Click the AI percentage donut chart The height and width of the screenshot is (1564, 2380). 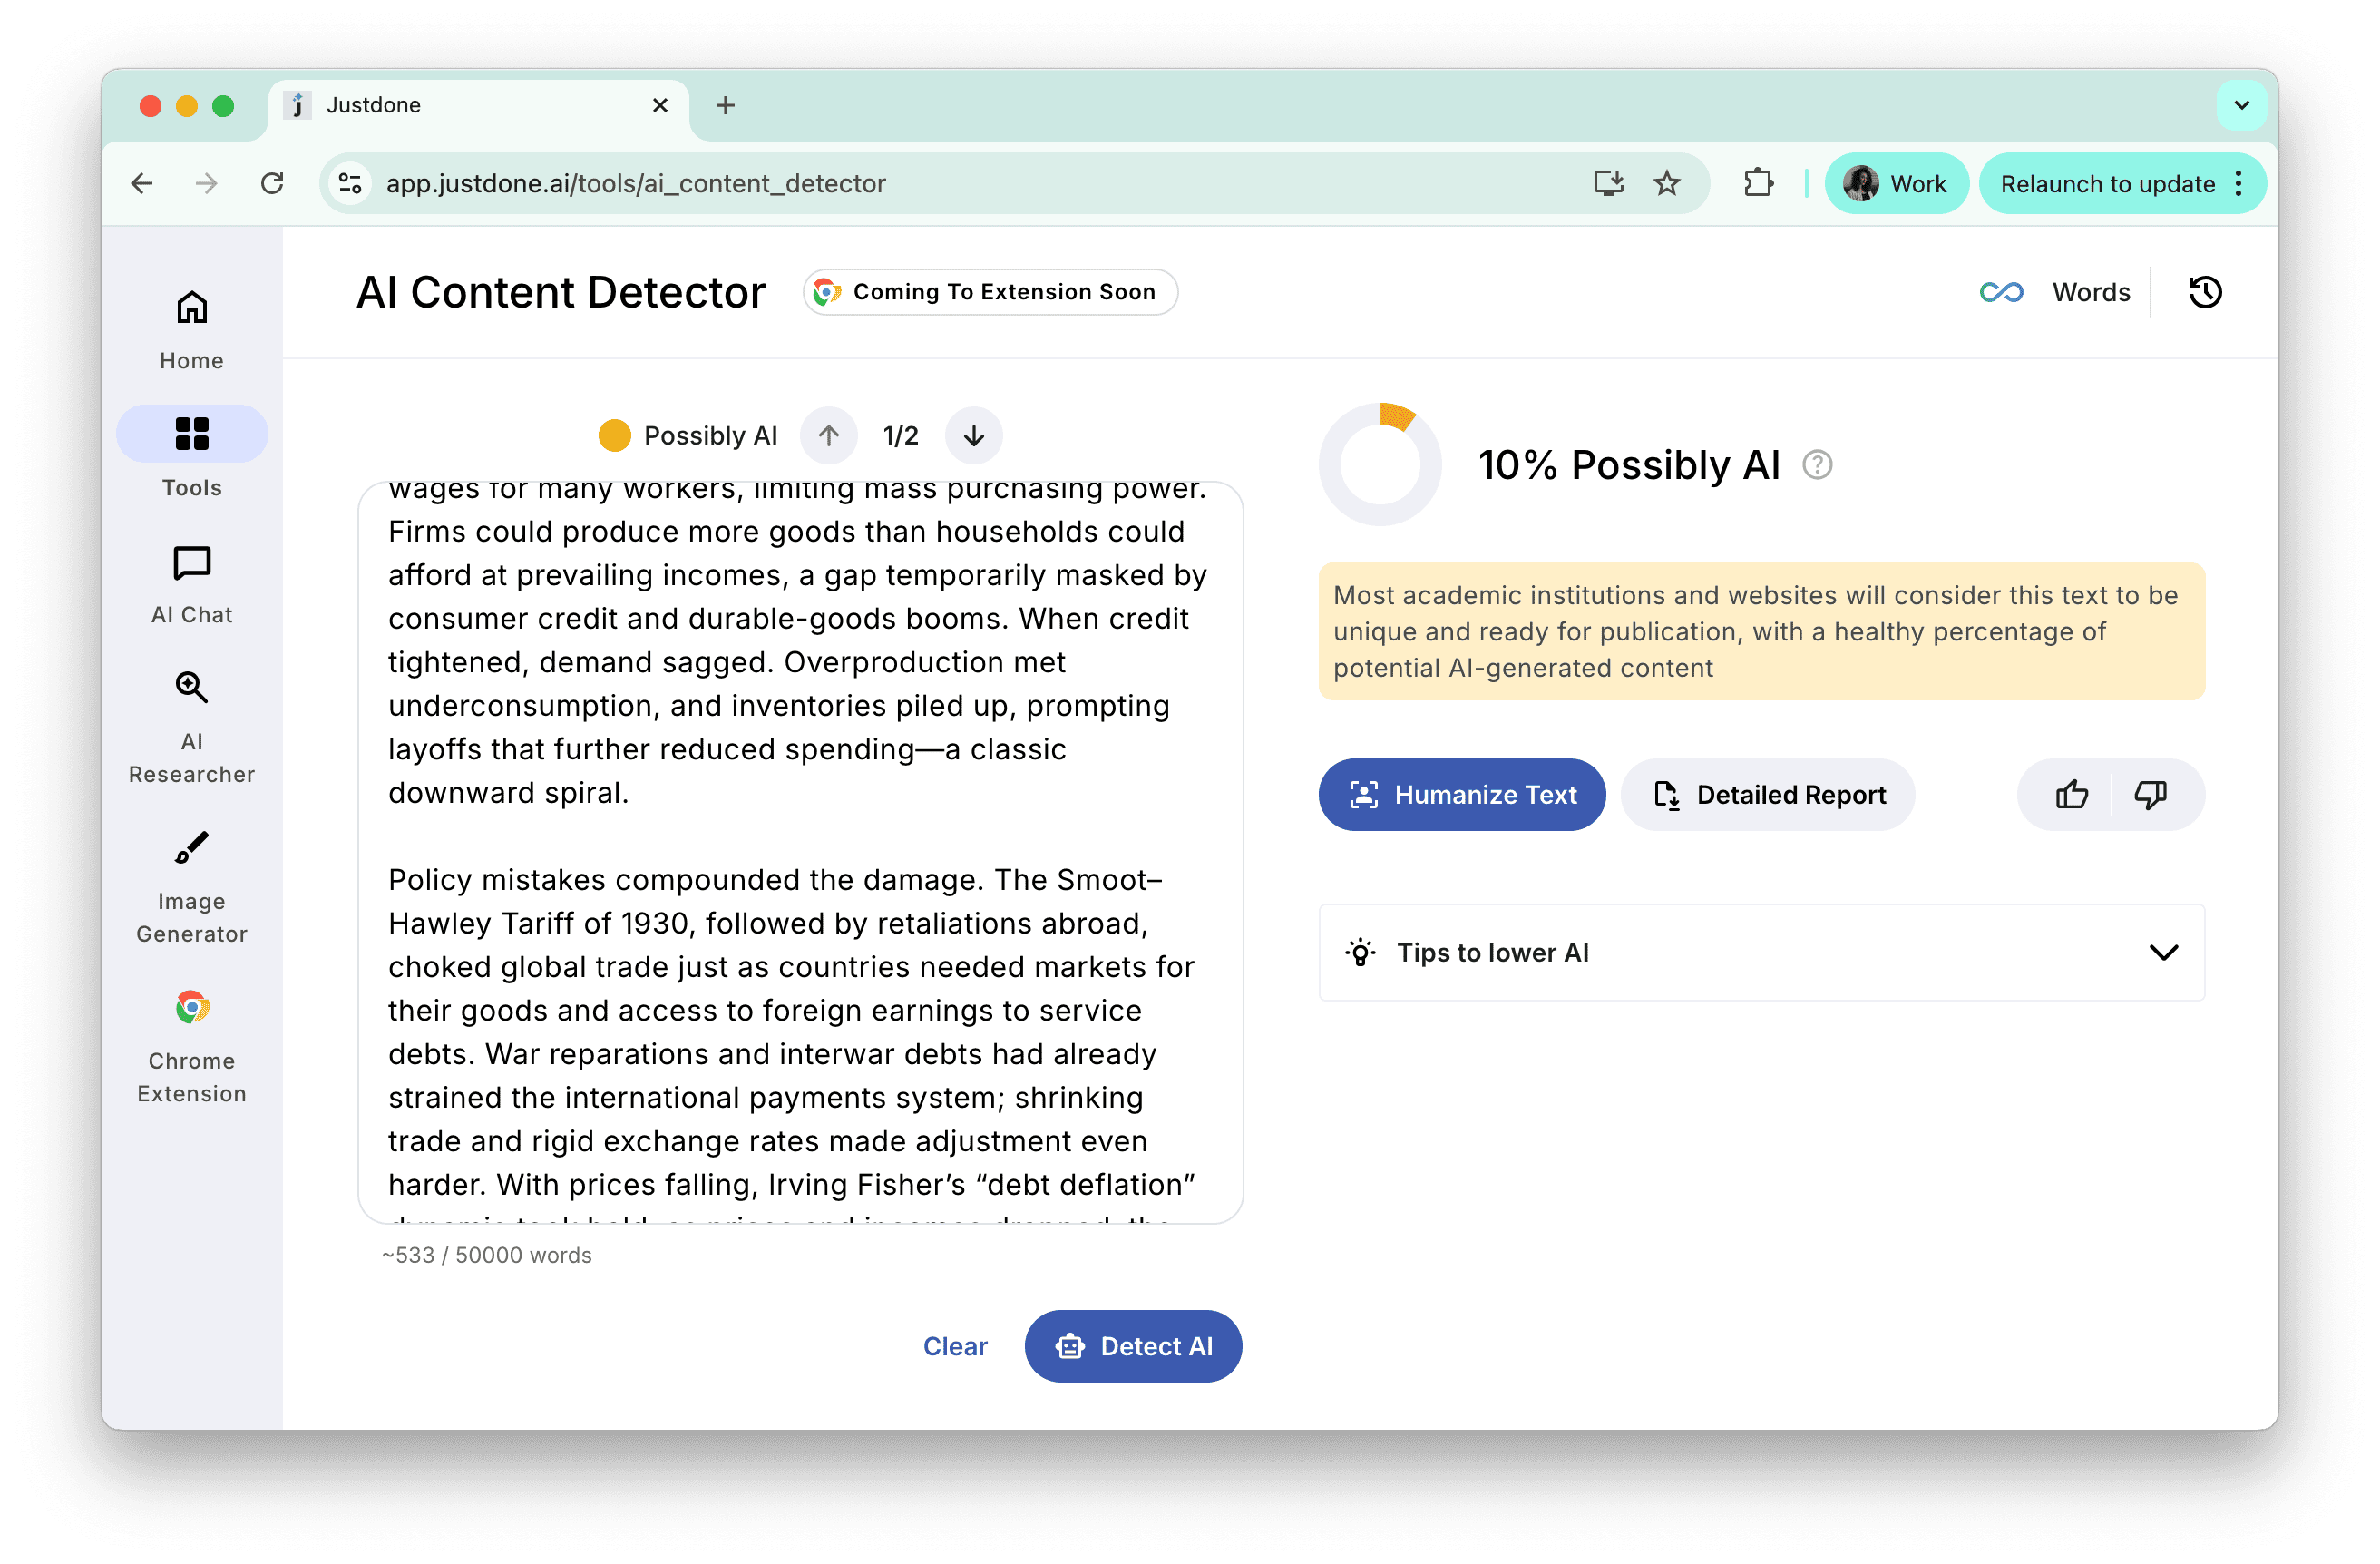click(1380, 465)
